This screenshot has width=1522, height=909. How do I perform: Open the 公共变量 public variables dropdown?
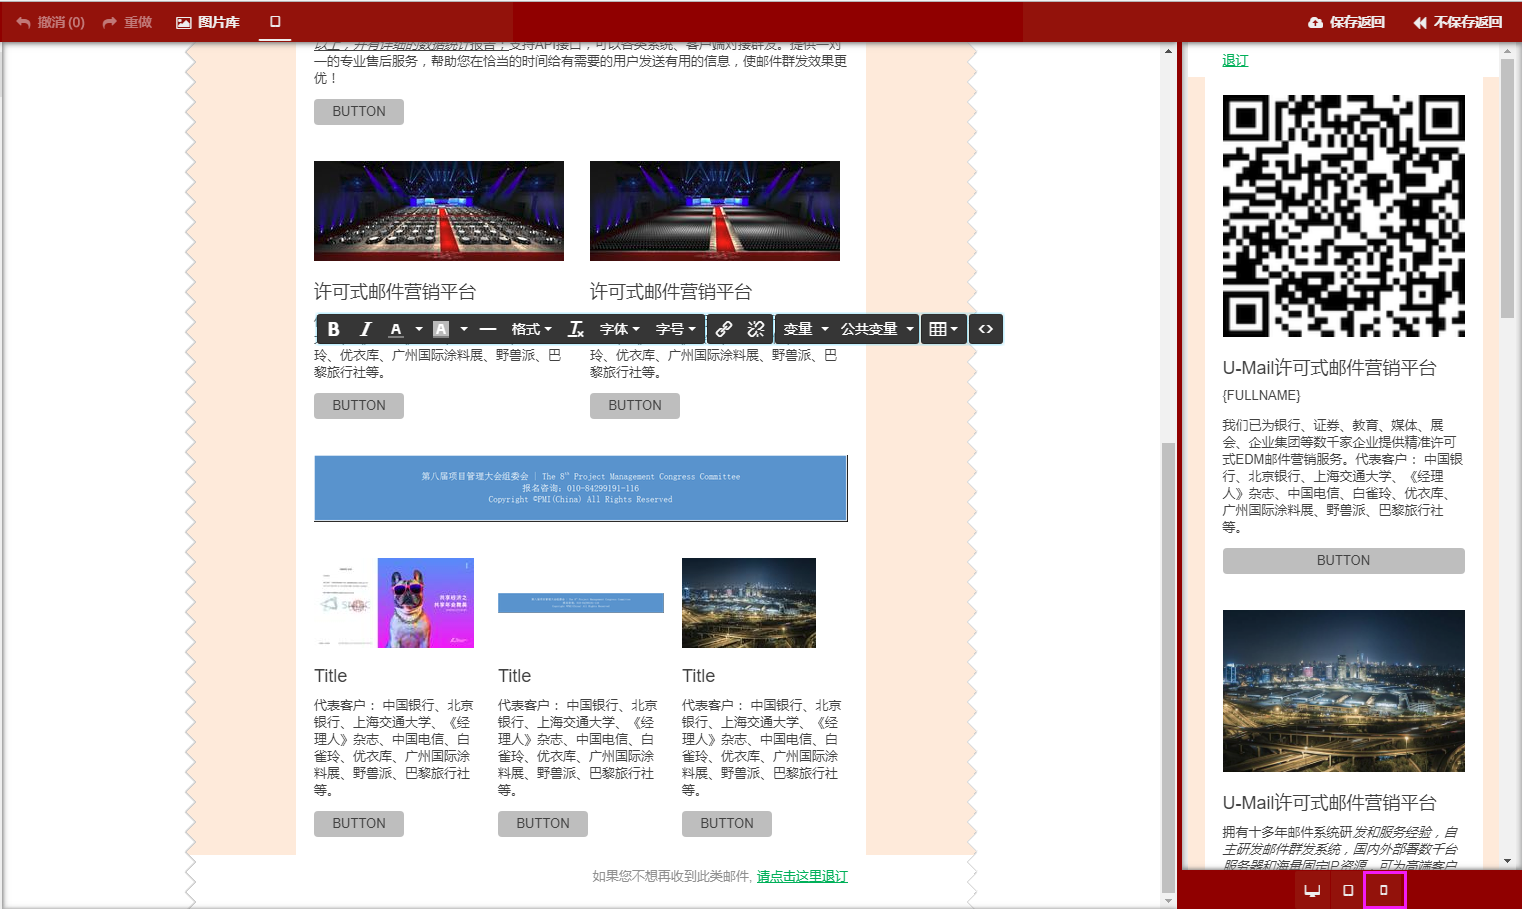coord(877,329)
